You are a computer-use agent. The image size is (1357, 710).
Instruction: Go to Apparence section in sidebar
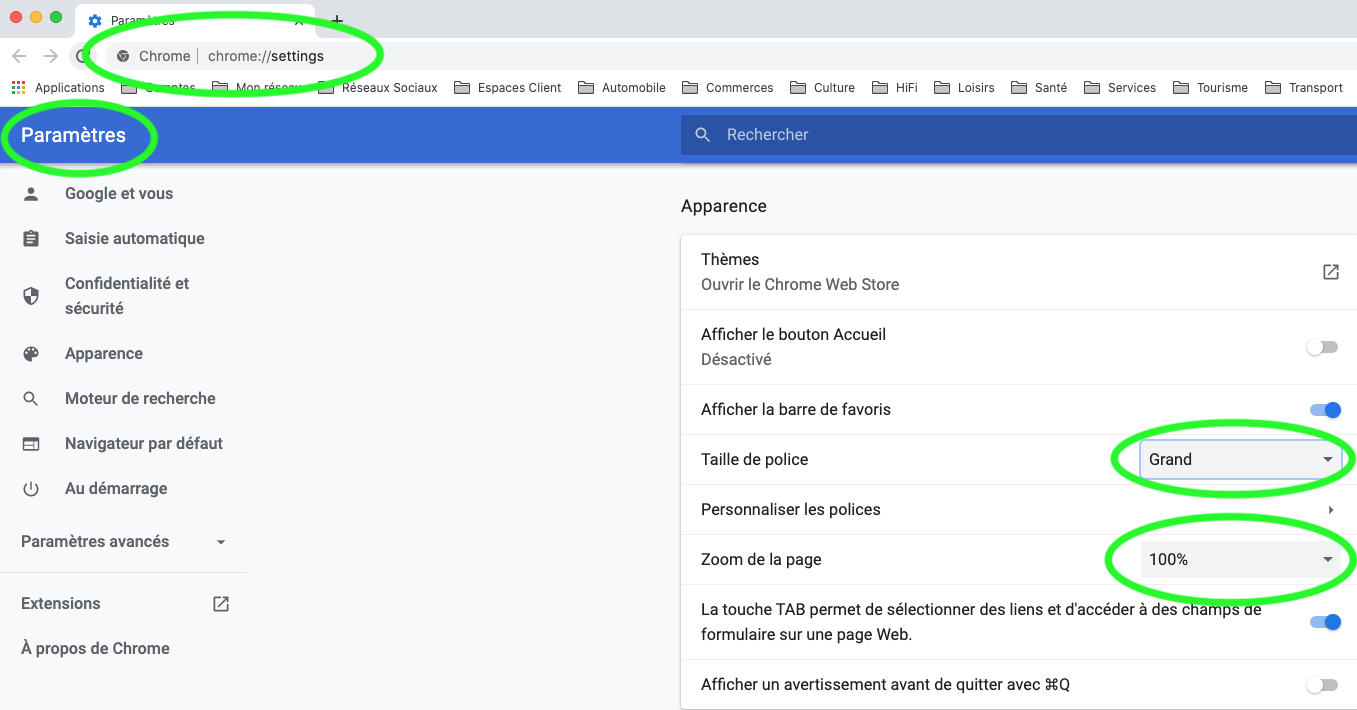(x=104, y=354)
